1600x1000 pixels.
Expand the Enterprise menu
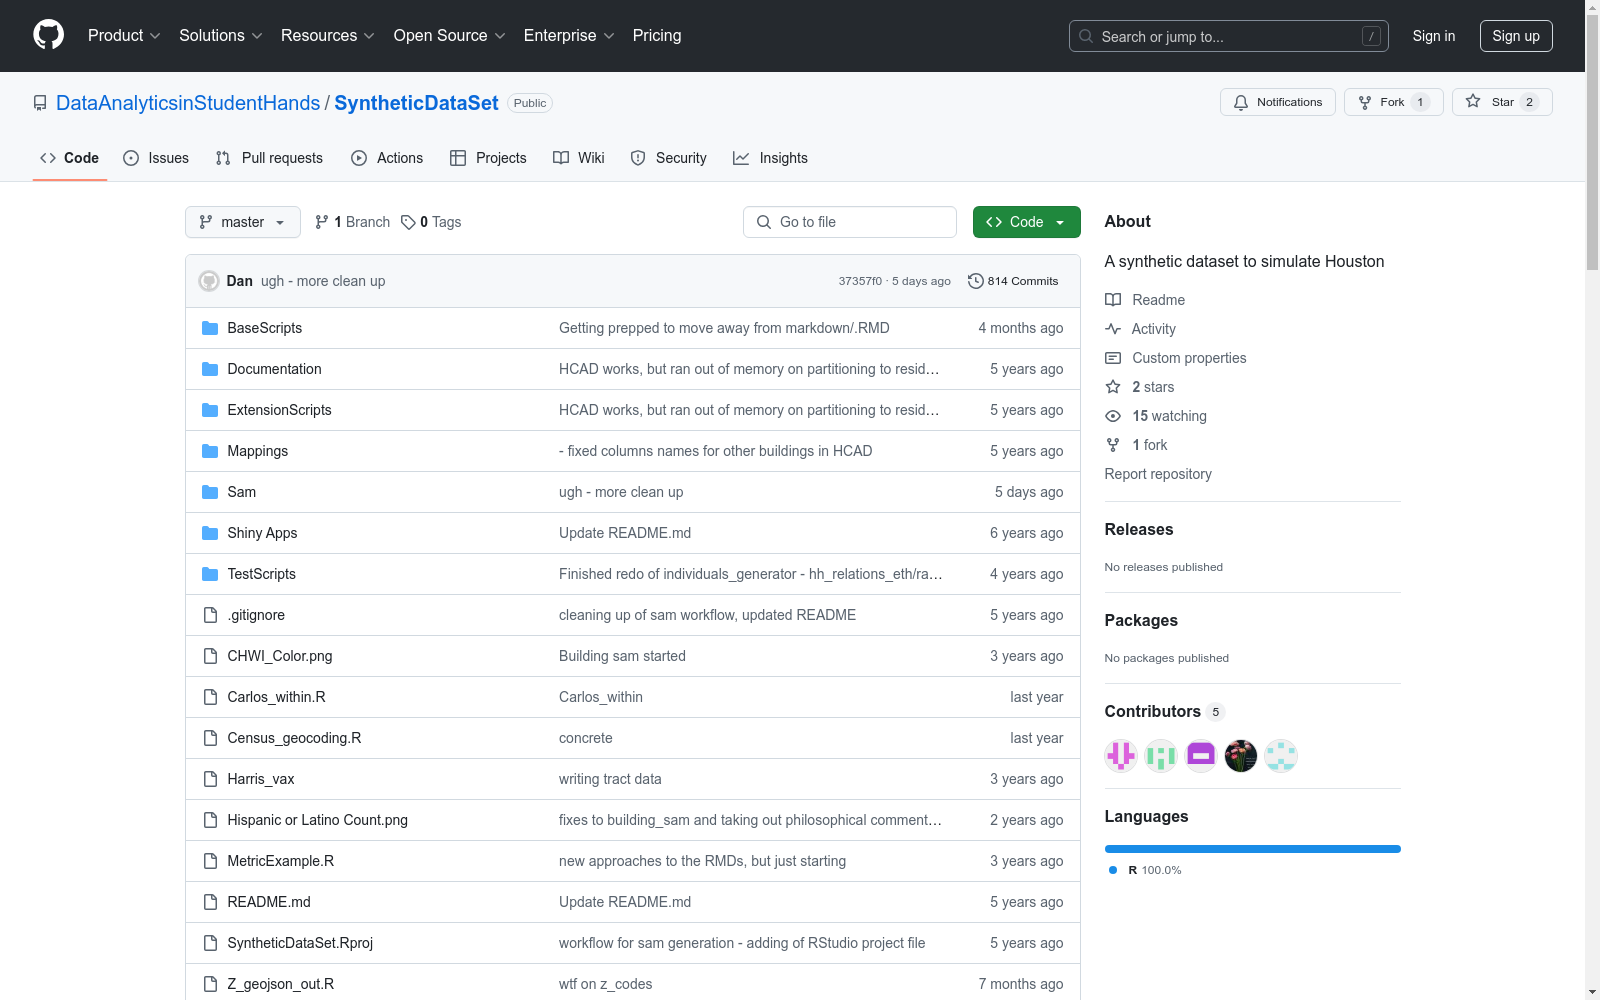[x=569, y=36]
